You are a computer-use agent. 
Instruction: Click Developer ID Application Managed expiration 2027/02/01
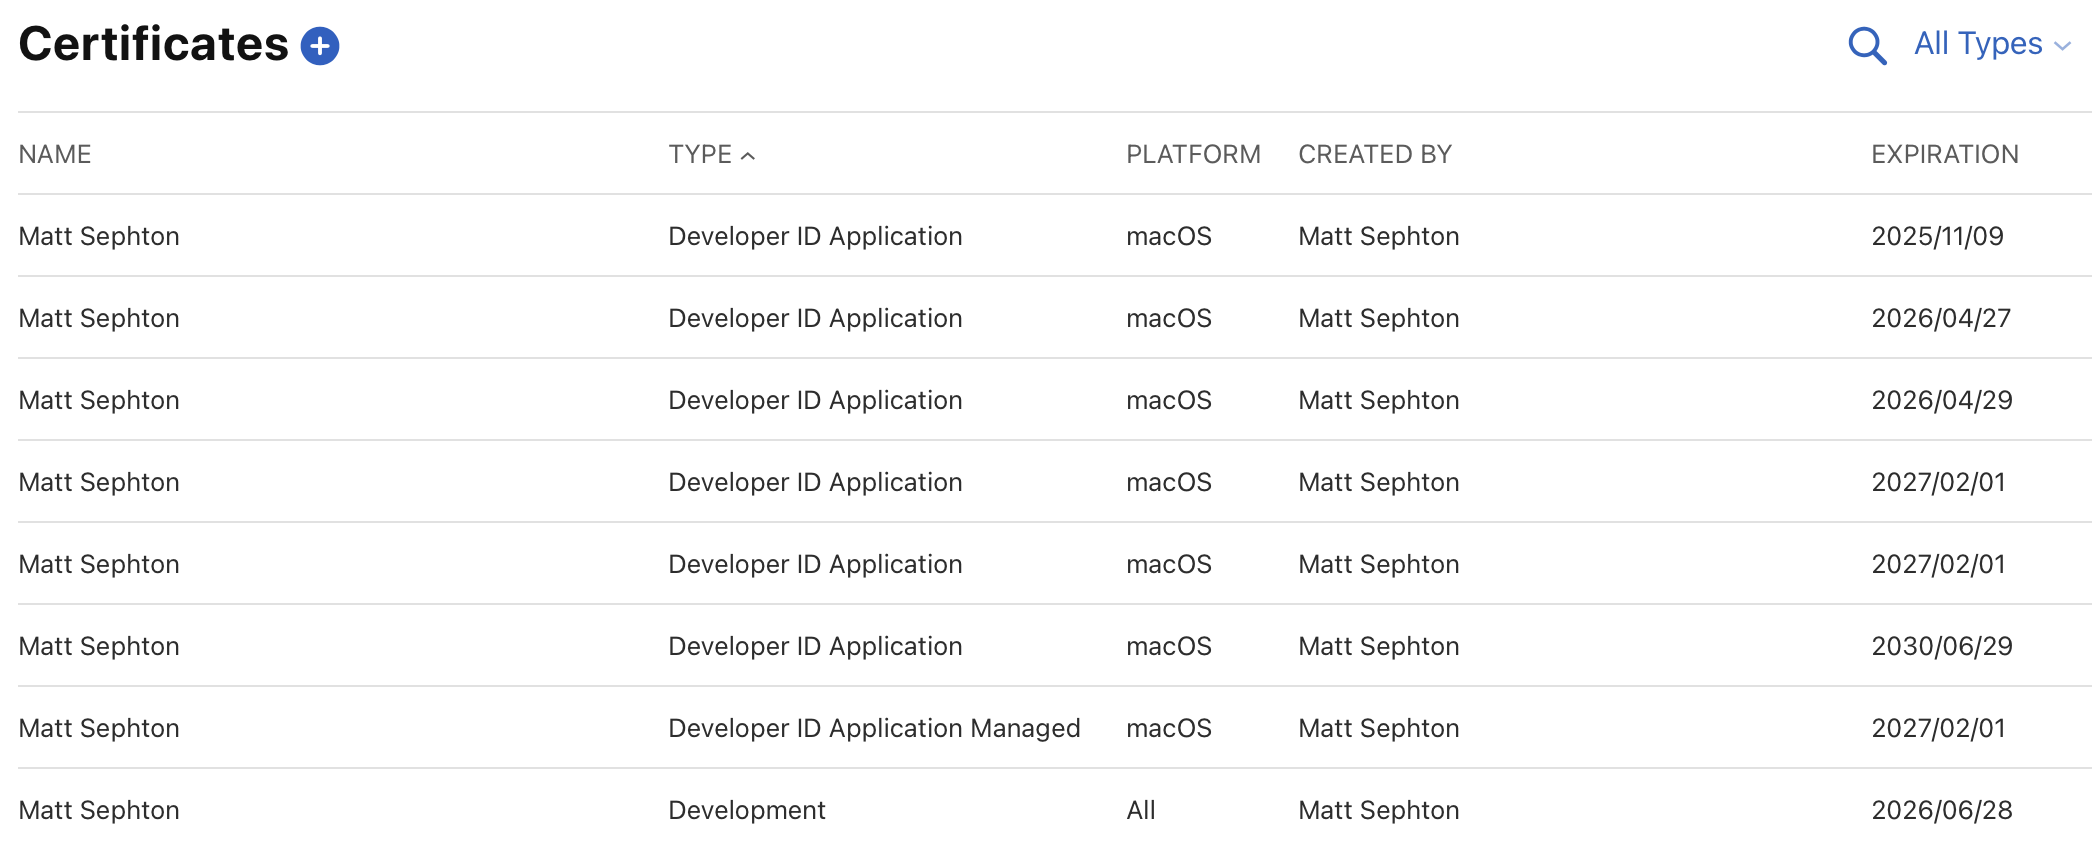click(1938, 728)
